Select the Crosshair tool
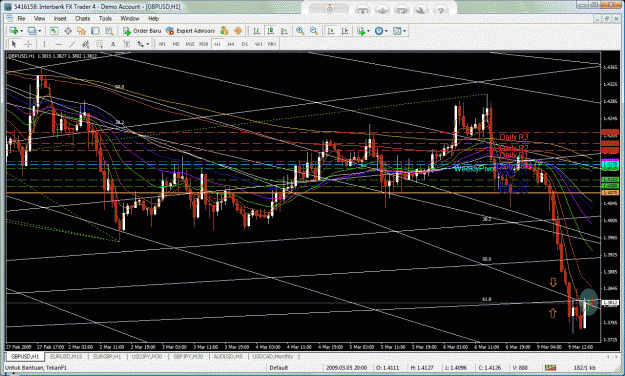Image resolution: width=625 pixels, height=376 pixels. [x=28, y=44]
